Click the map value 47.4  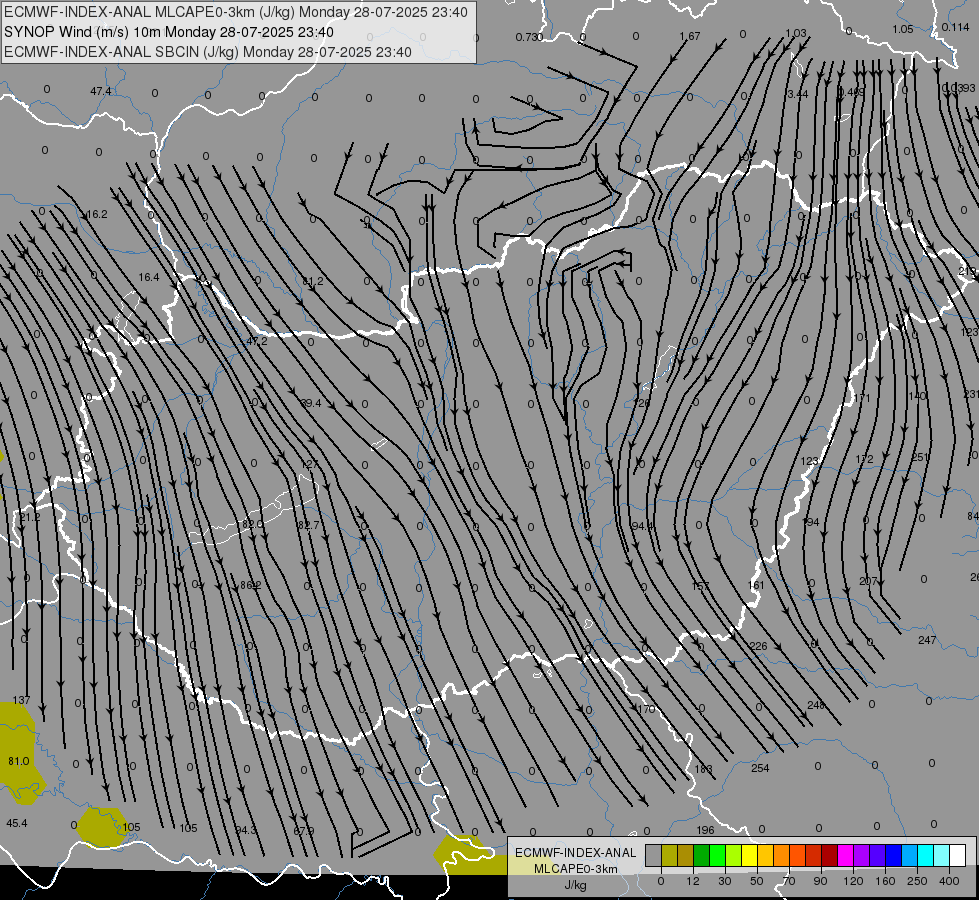(x=101, y=91)
